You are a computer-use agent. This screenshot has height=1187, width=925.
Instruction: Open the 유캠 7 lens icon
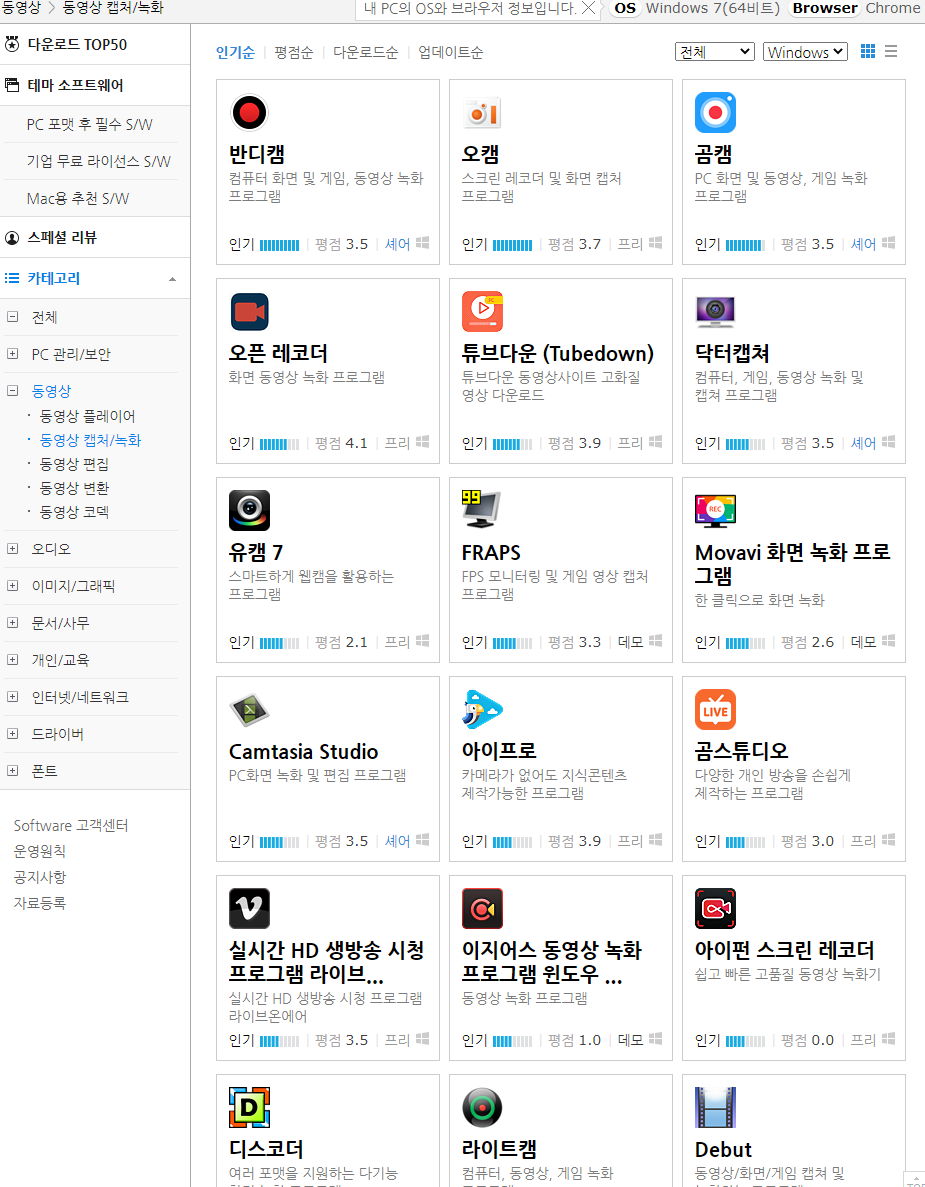(249, 510)
